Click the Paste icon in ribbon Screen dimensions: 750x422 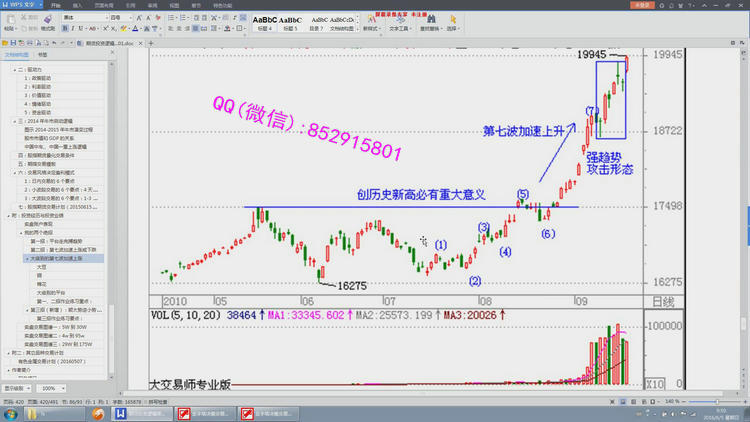(9, 21)
